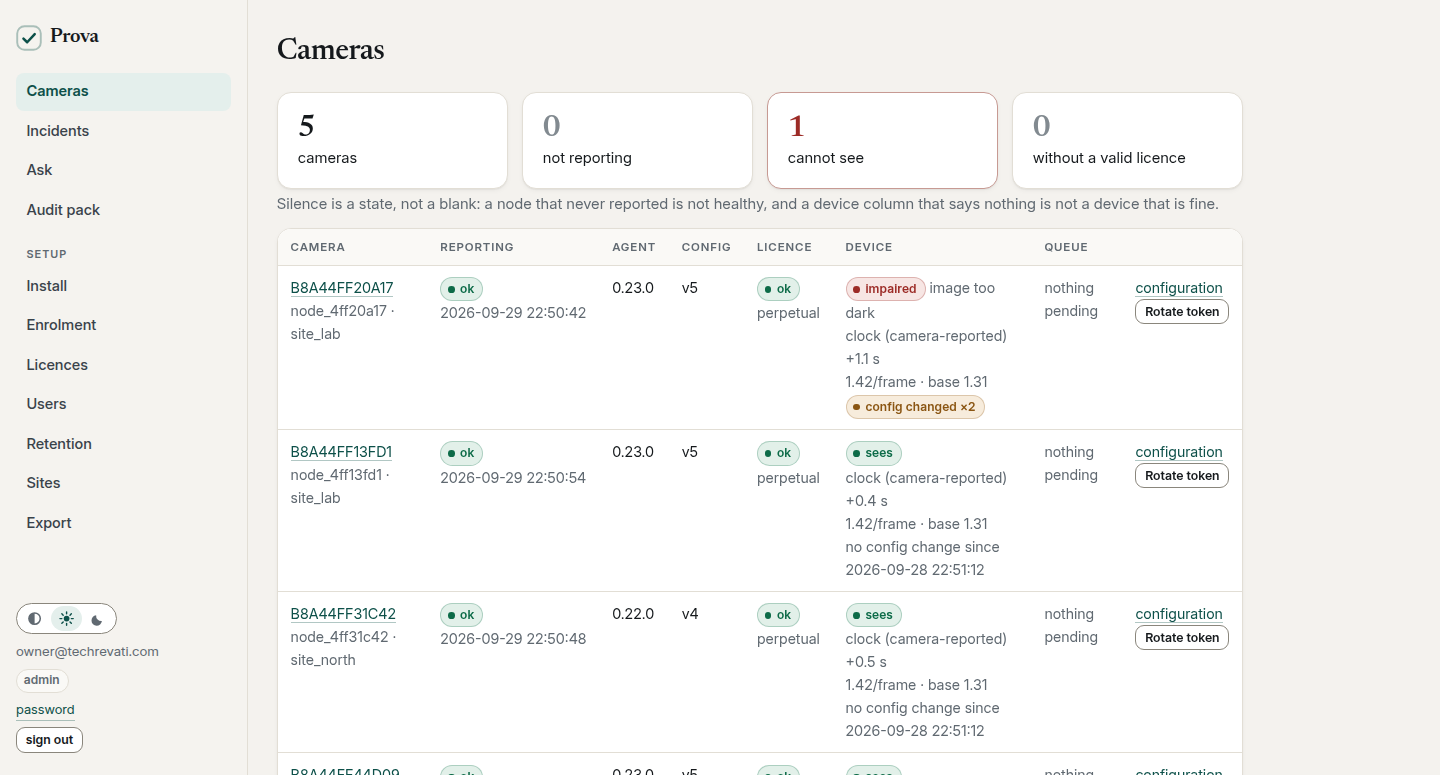Rotate token for camera B8A44FF31C42
Image resolution: width=1440 pixels, height=775 pixels.
click(1182, 638)
